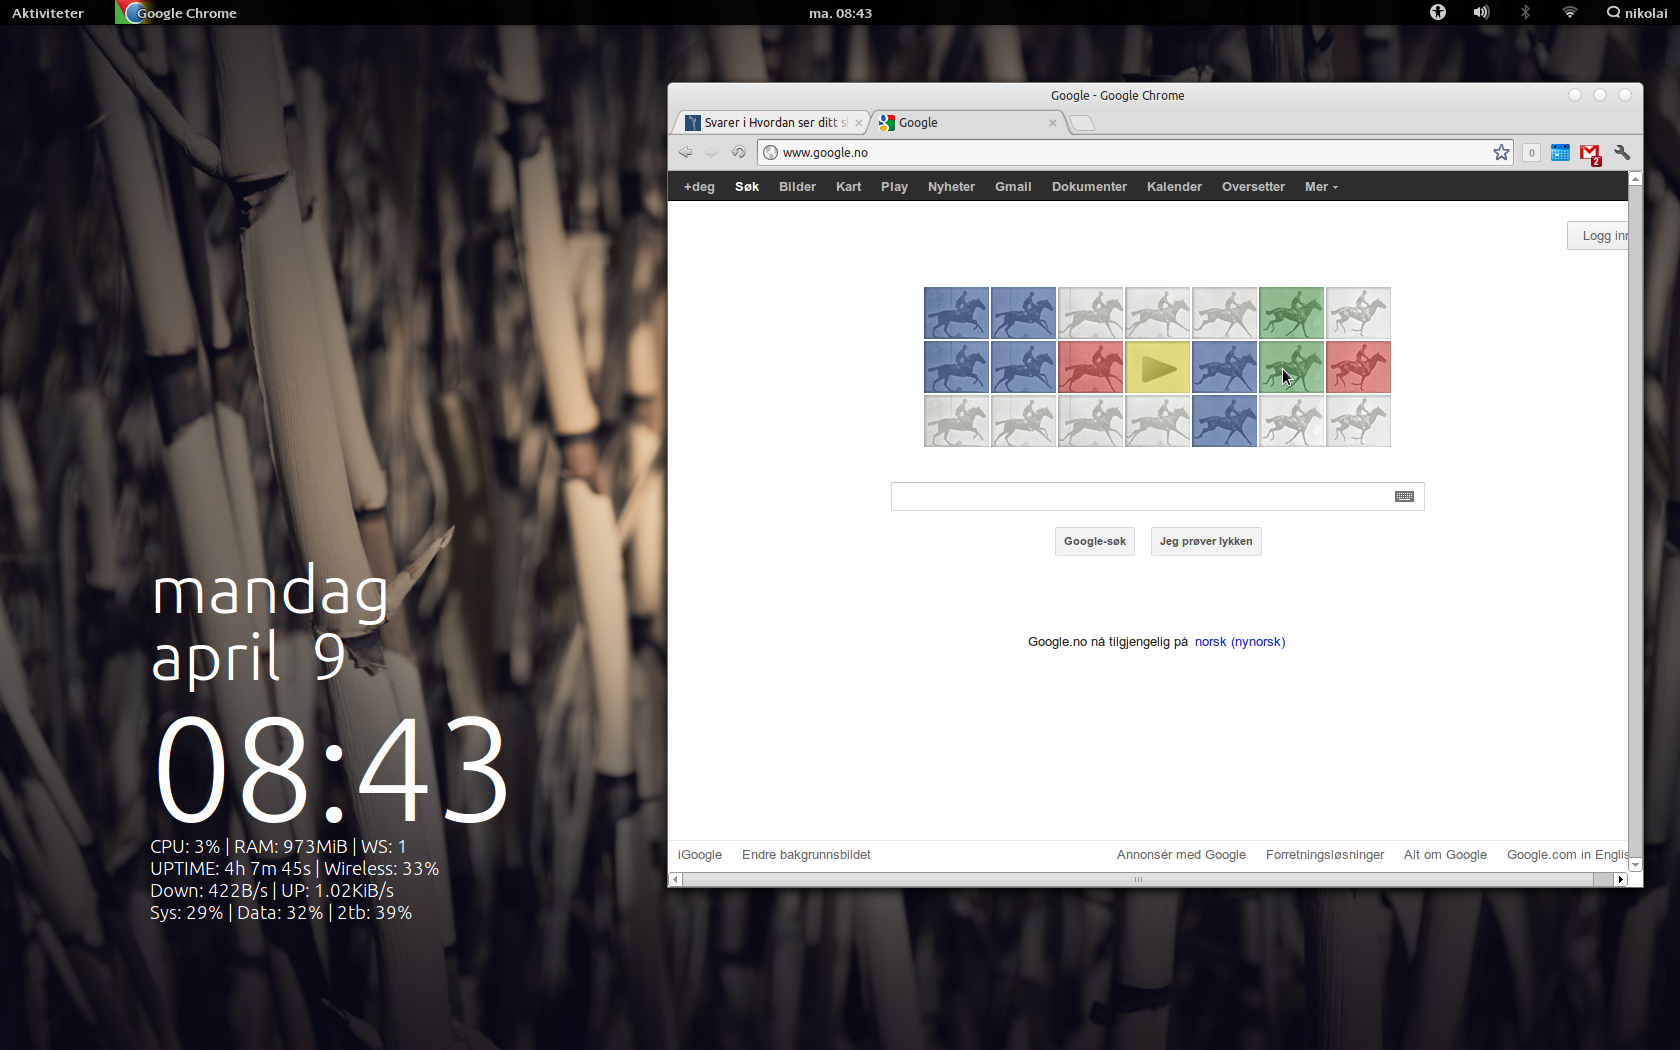Open Bilder in the Google bar

pos(797,187)
